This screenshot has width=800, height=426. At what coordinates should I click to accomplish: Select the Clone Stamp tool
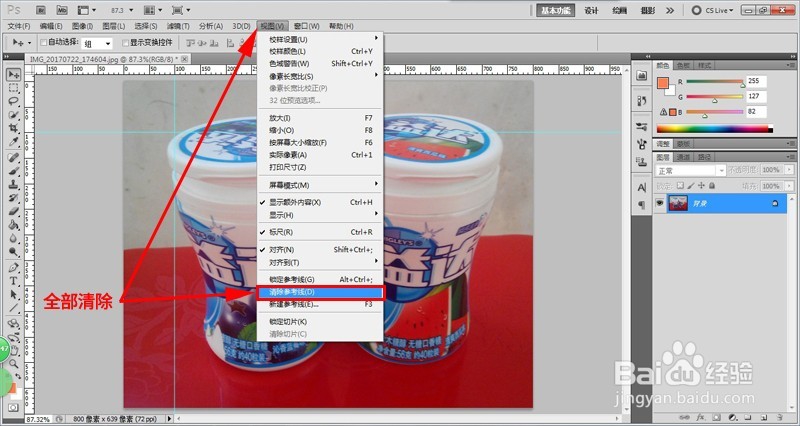tap(14, 184)
